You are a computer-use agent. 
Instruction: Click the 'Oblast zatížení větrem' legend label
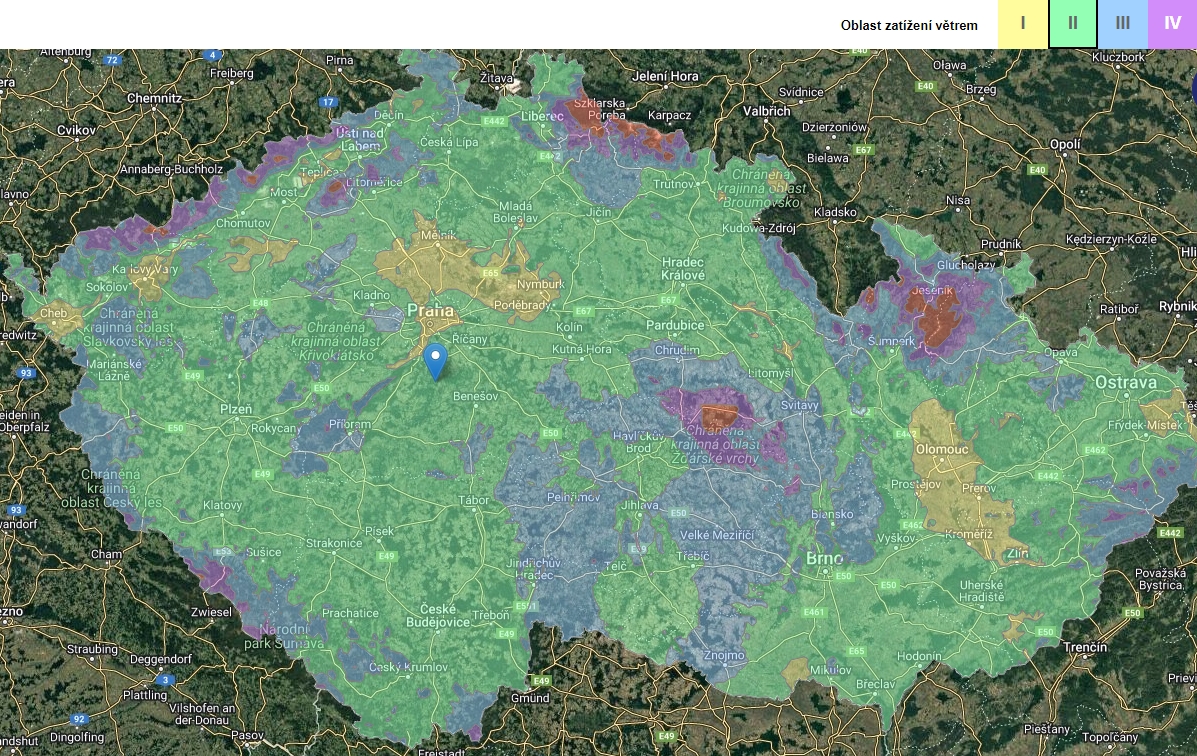(x=909, y=25)
